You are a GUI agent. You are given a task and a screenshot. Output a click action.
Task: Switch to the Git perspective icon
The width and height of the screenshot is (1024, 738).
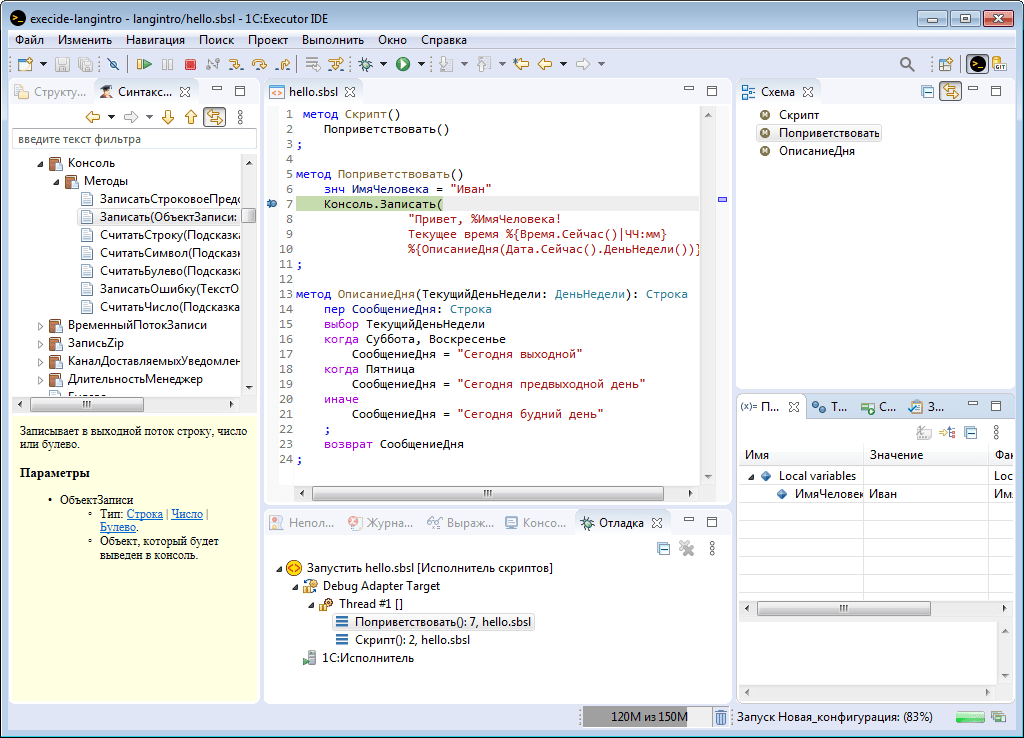click(999, 64)
